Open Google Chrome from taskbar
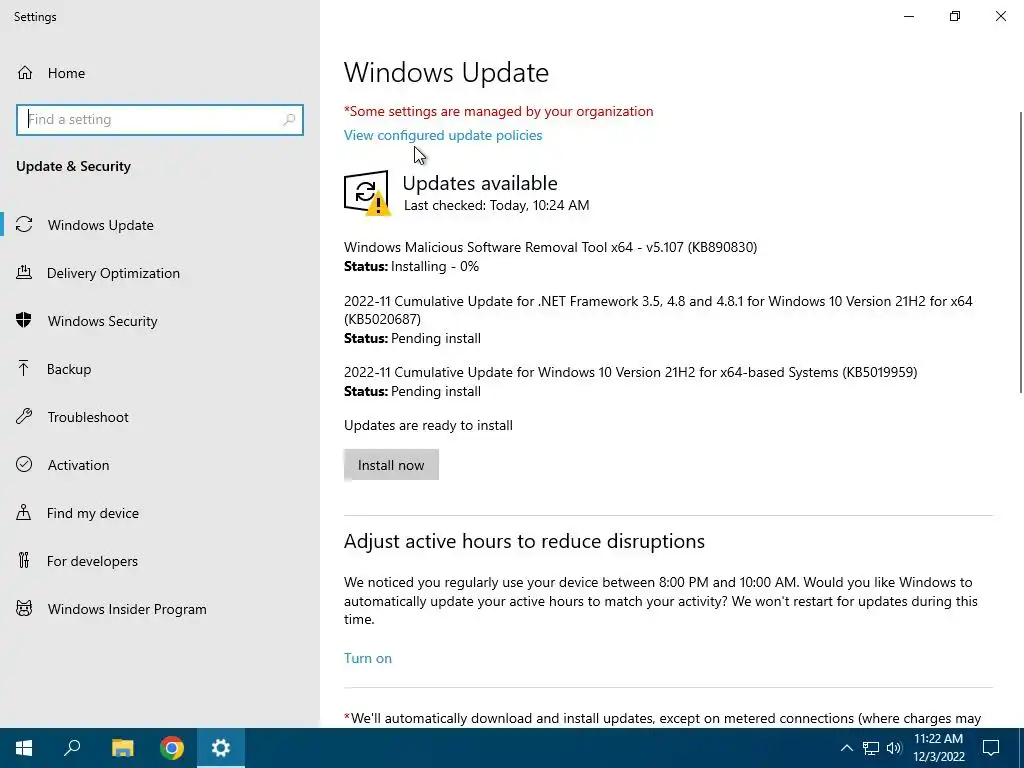The image size is (1024, 768). [x=172, y=748]
